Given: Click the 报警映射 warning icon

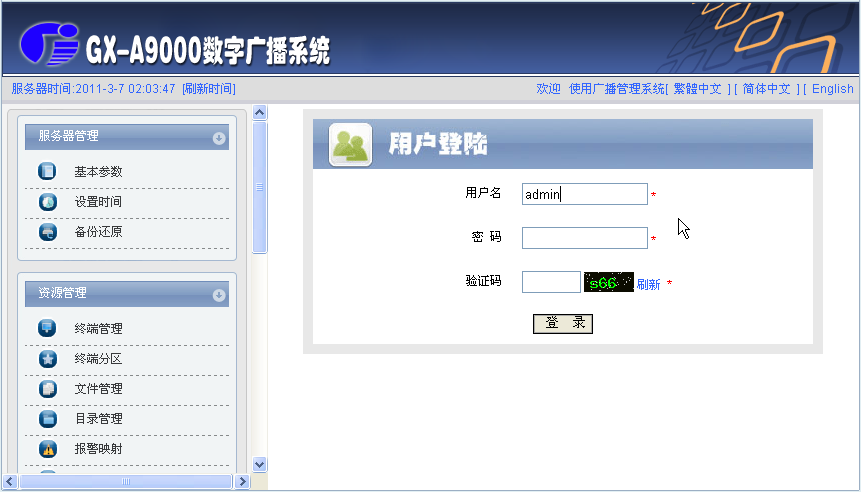Looking at the screenshot, I should 48,449.
